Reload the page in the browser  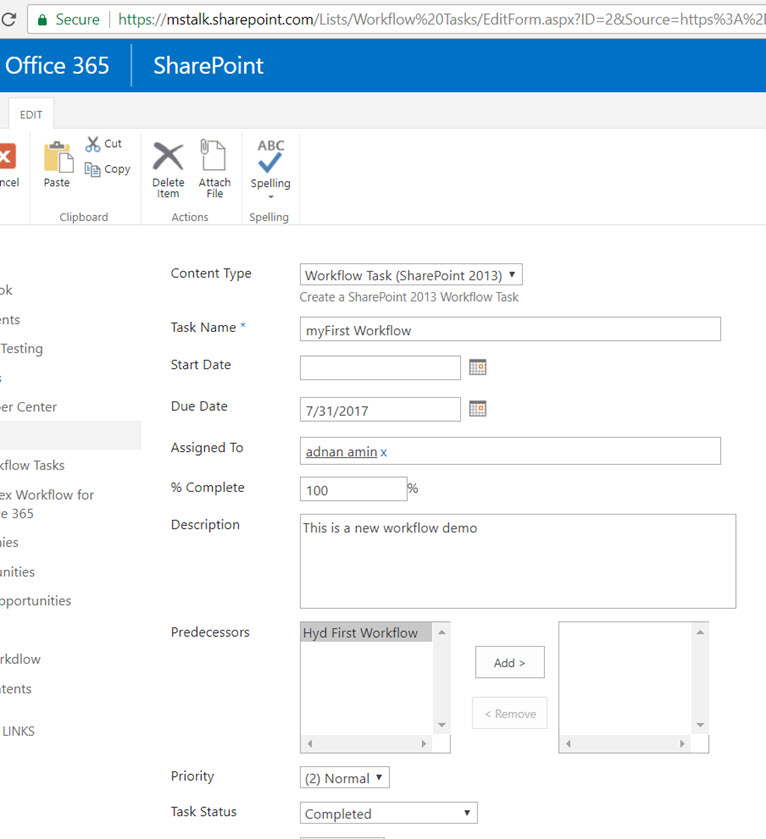tap(8, 20)
